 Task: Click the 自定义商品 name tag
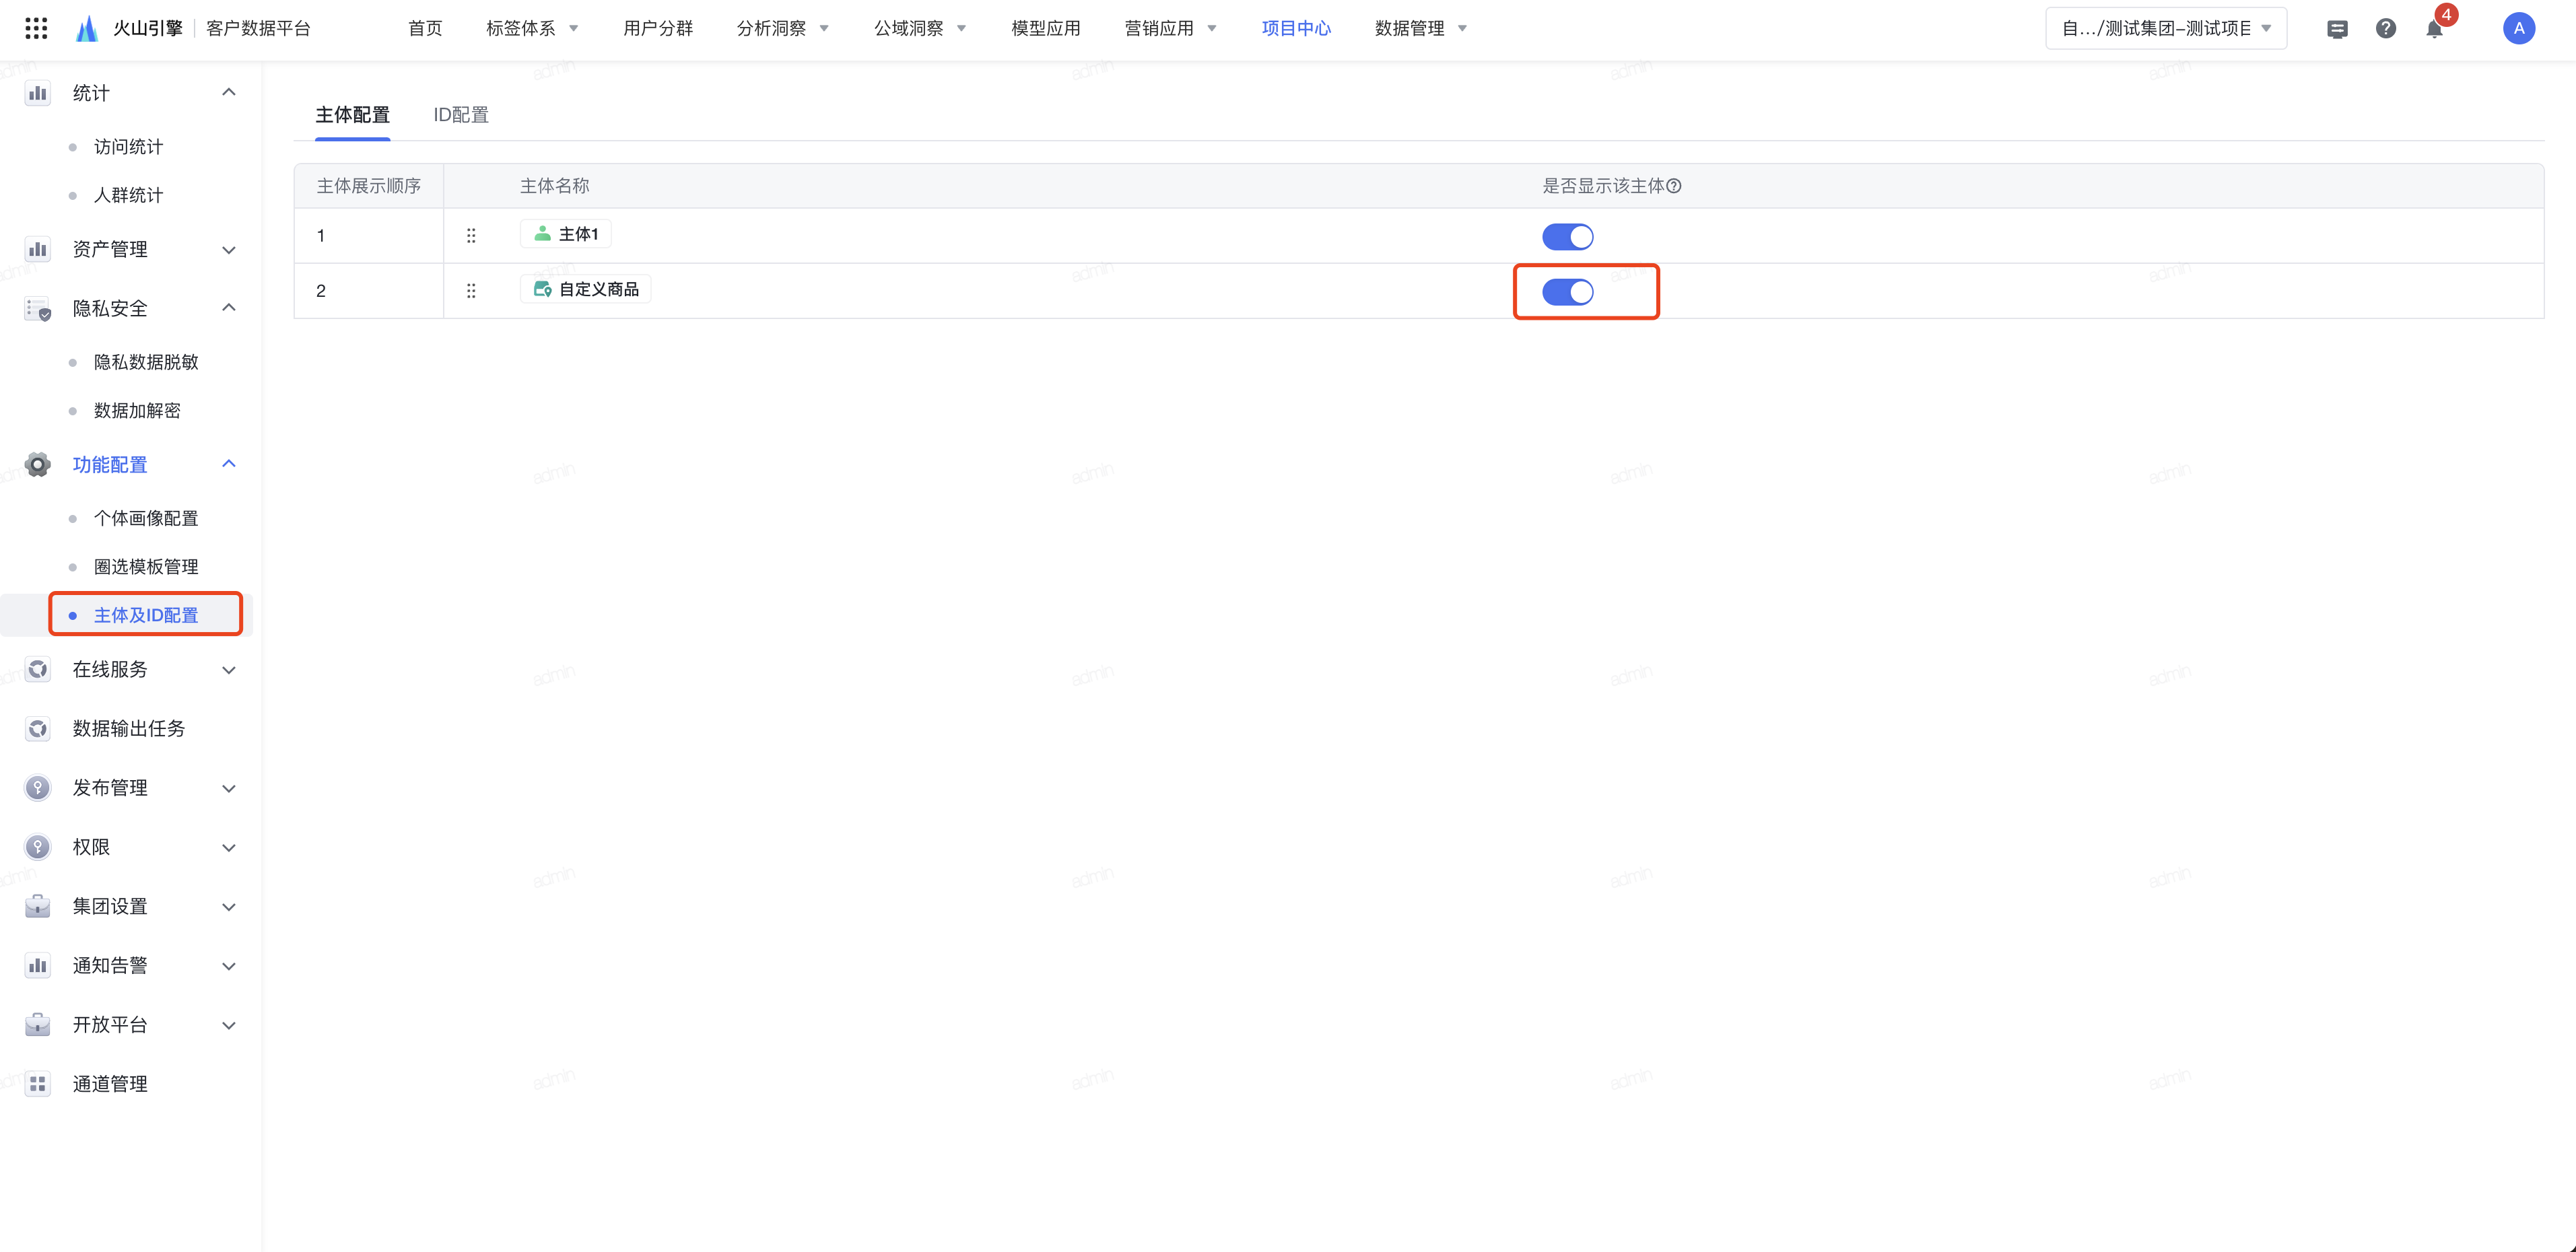coord(586,289)
